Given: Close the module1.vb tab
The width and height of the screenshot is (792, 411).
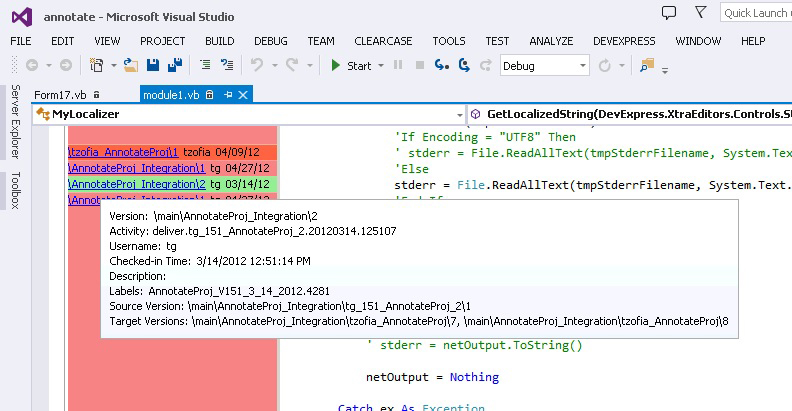Looking at the screenshot, I should (x=244, y=94).
